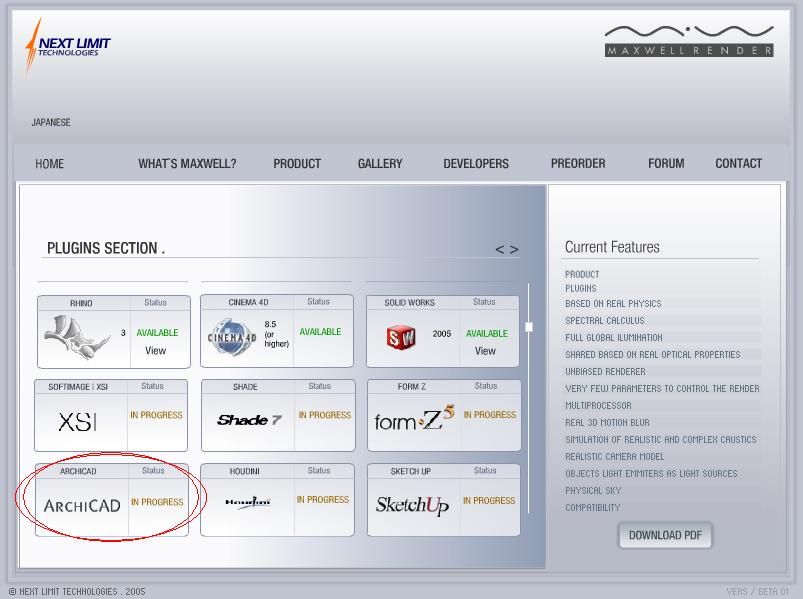803x599 pixels.
Task: Click AVAILABLE status for Cinema 4D
Action: (x=320, y=332)
